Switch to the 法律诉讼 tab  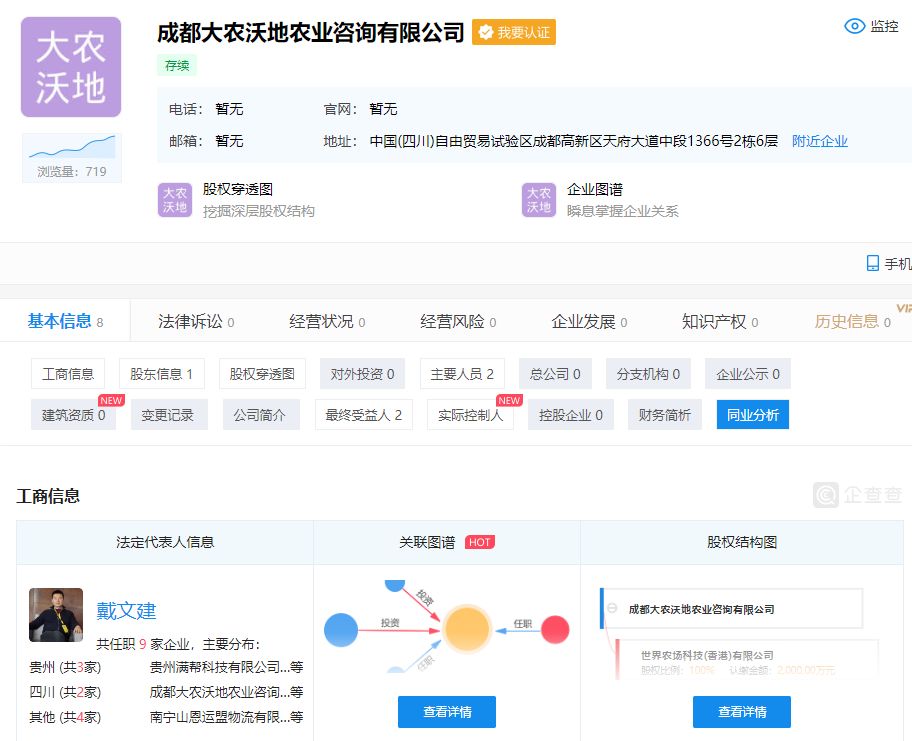point(190,322)
